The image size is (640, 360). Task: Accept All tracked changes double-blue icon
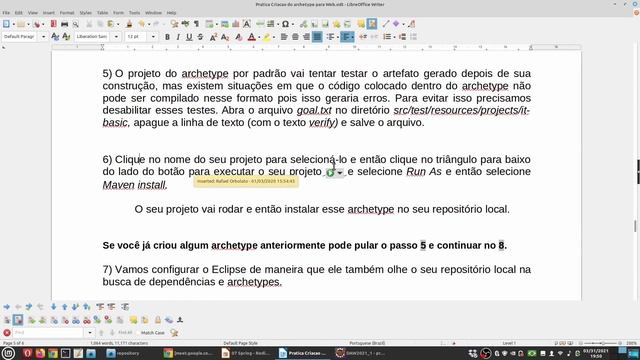(x=76, y=320)
